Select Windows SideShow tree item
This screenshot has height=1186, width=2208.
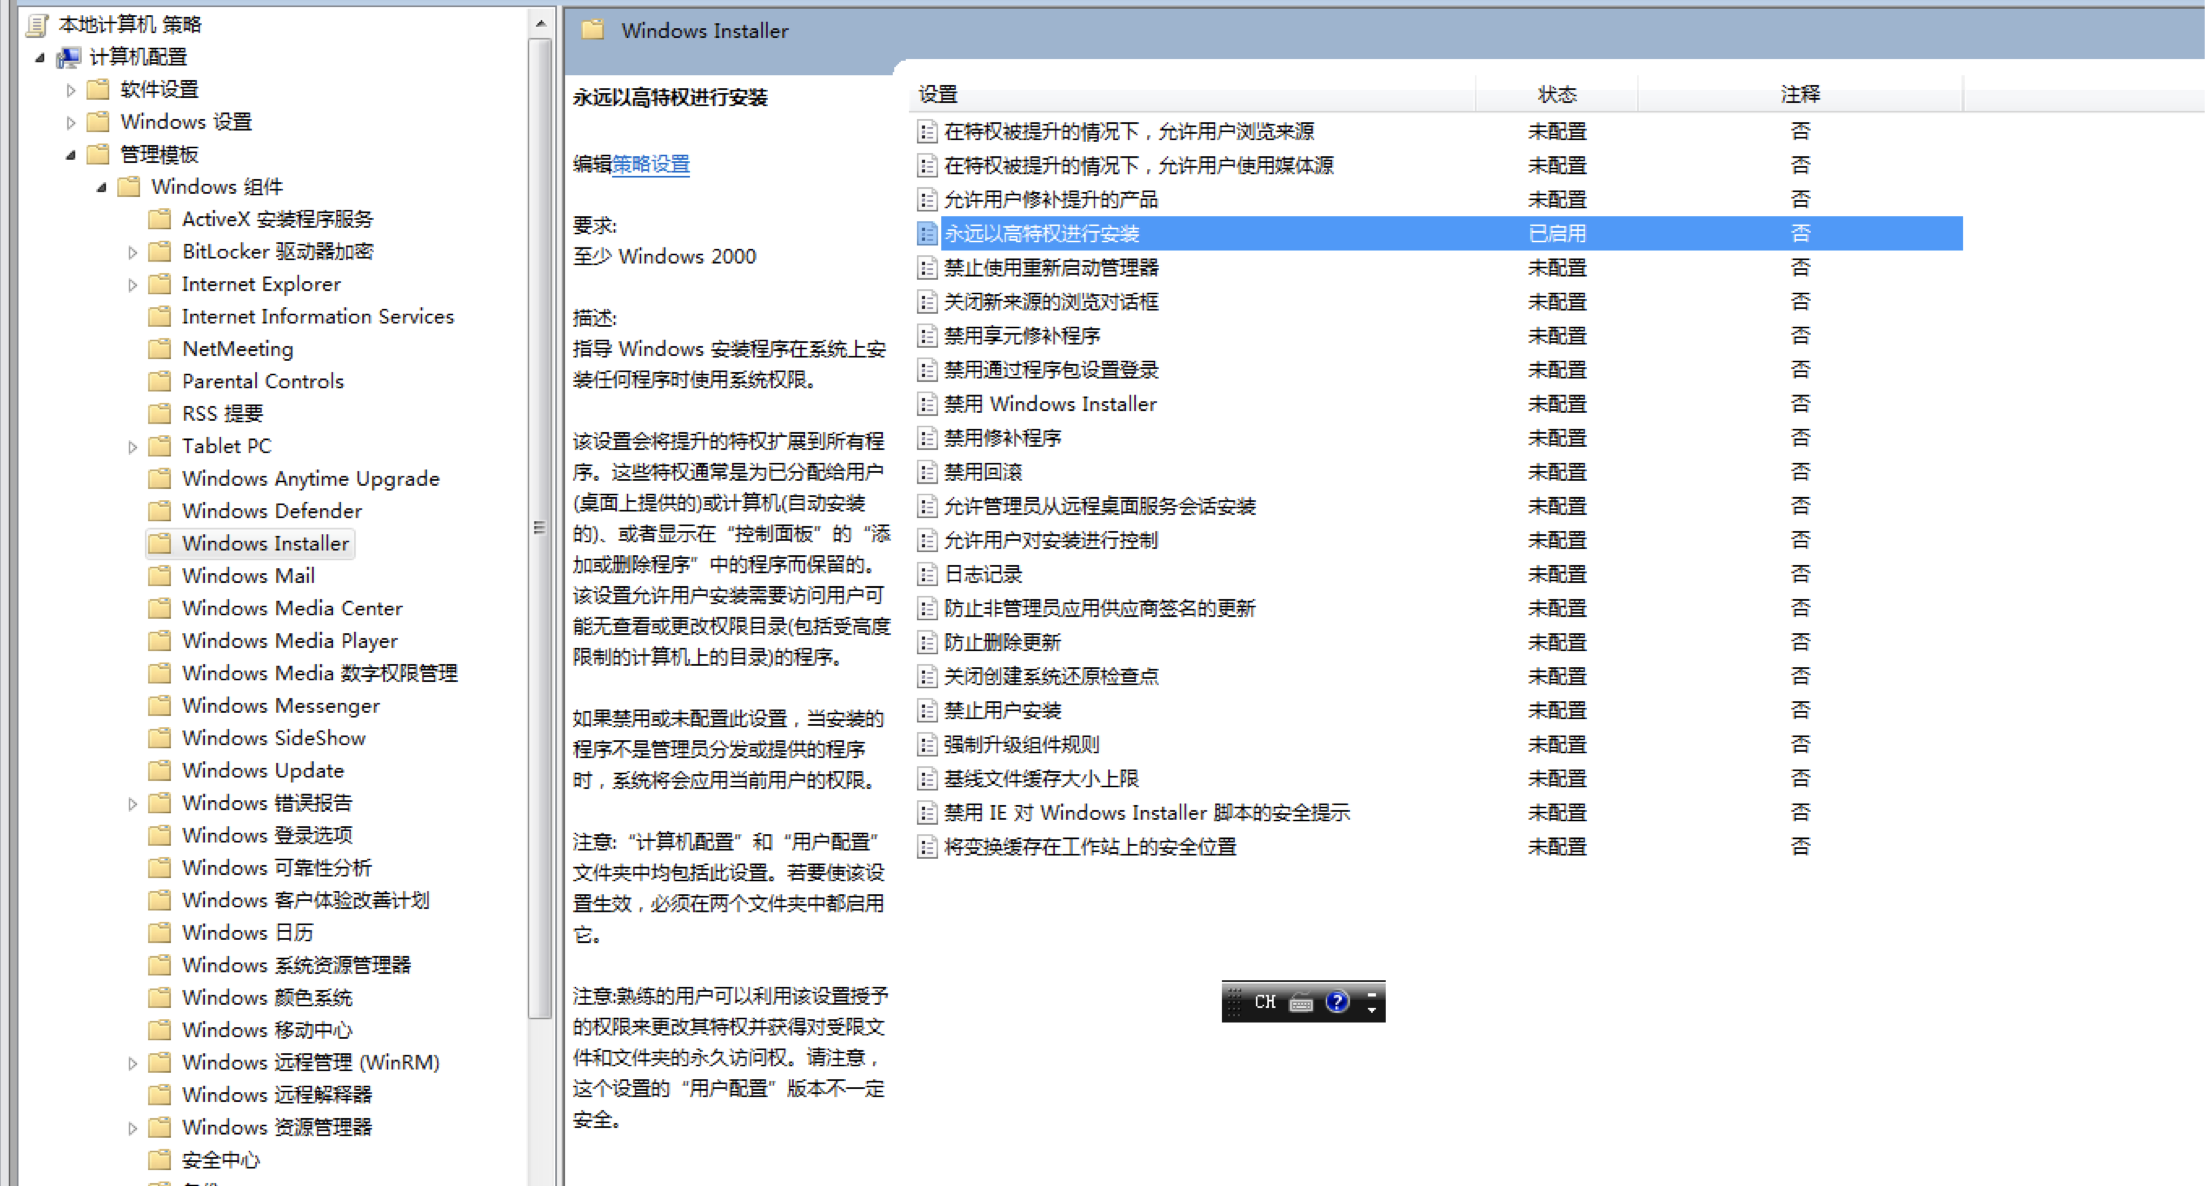click(274, 738)
